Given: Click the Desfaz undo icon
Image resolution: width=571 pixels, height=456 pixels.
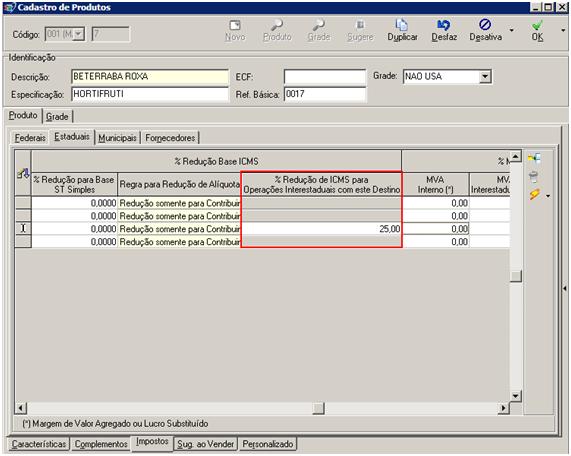Looking at the screenshot, I should click(x=444, y=25).
